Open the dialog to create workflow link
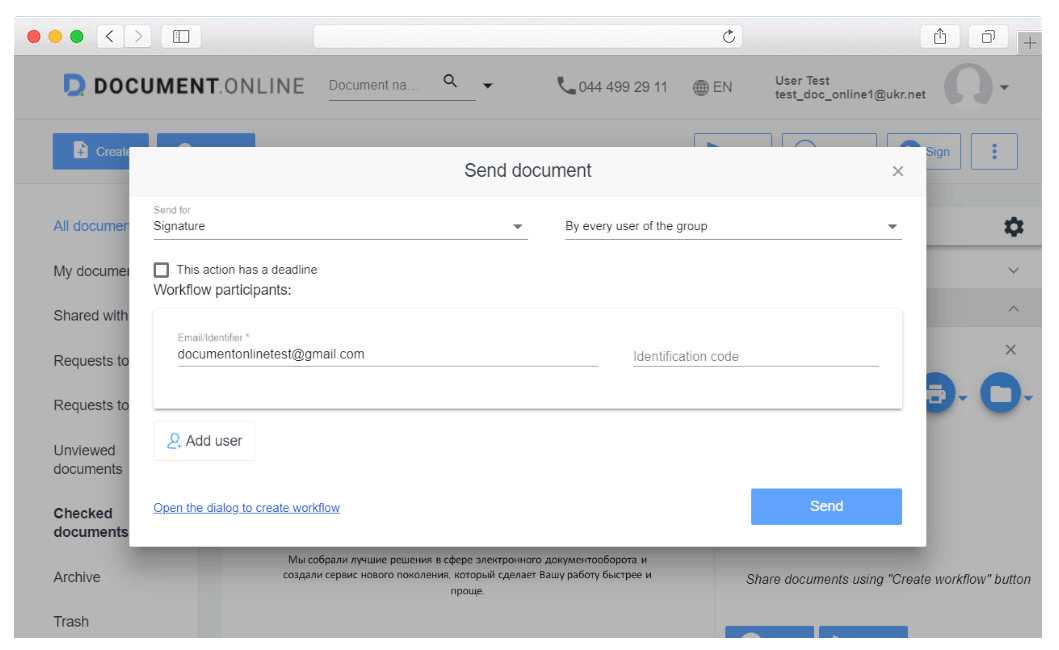Image resolution: width=1059 pixels, height=650 pixels. (x=246, y=508)
